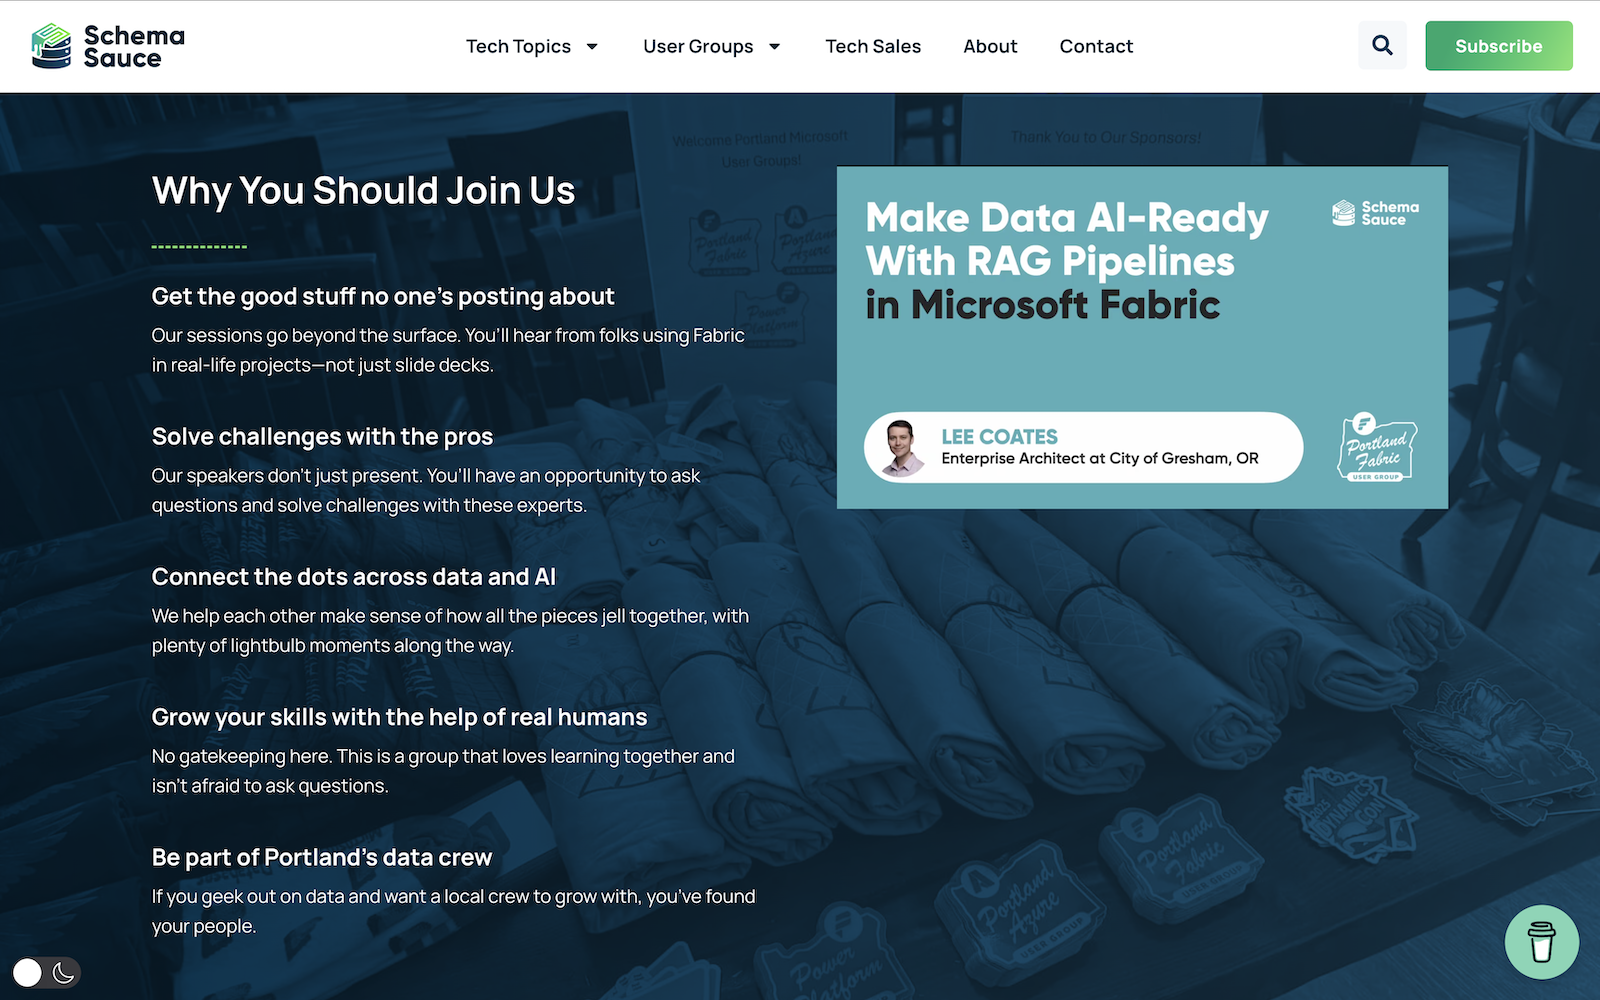Expand the Tech Topics dropdown arrow
Viewport: 1600px width, 1000px height.
[x=592, y=47]
